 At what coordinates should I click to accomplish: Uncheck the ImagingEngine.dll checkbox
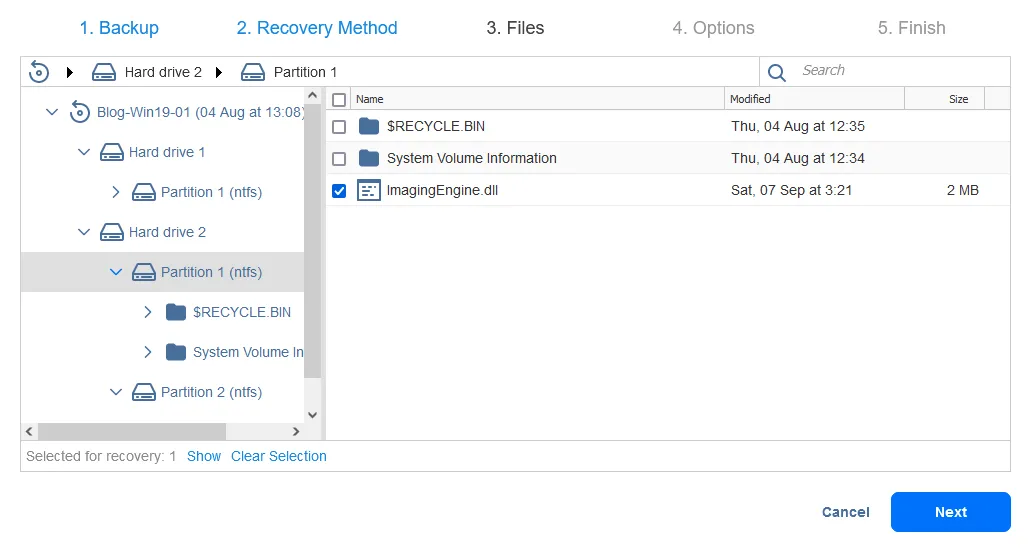[x=339, y=190]
